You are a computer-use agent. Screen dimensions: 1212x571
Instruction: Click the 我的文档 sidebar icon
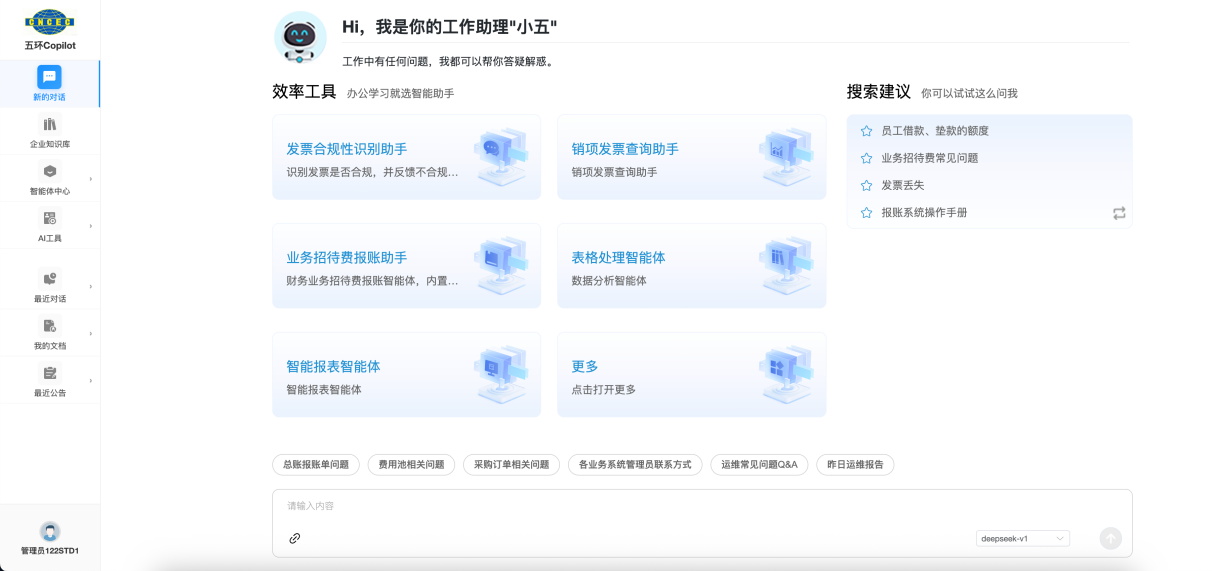(49, 326)
